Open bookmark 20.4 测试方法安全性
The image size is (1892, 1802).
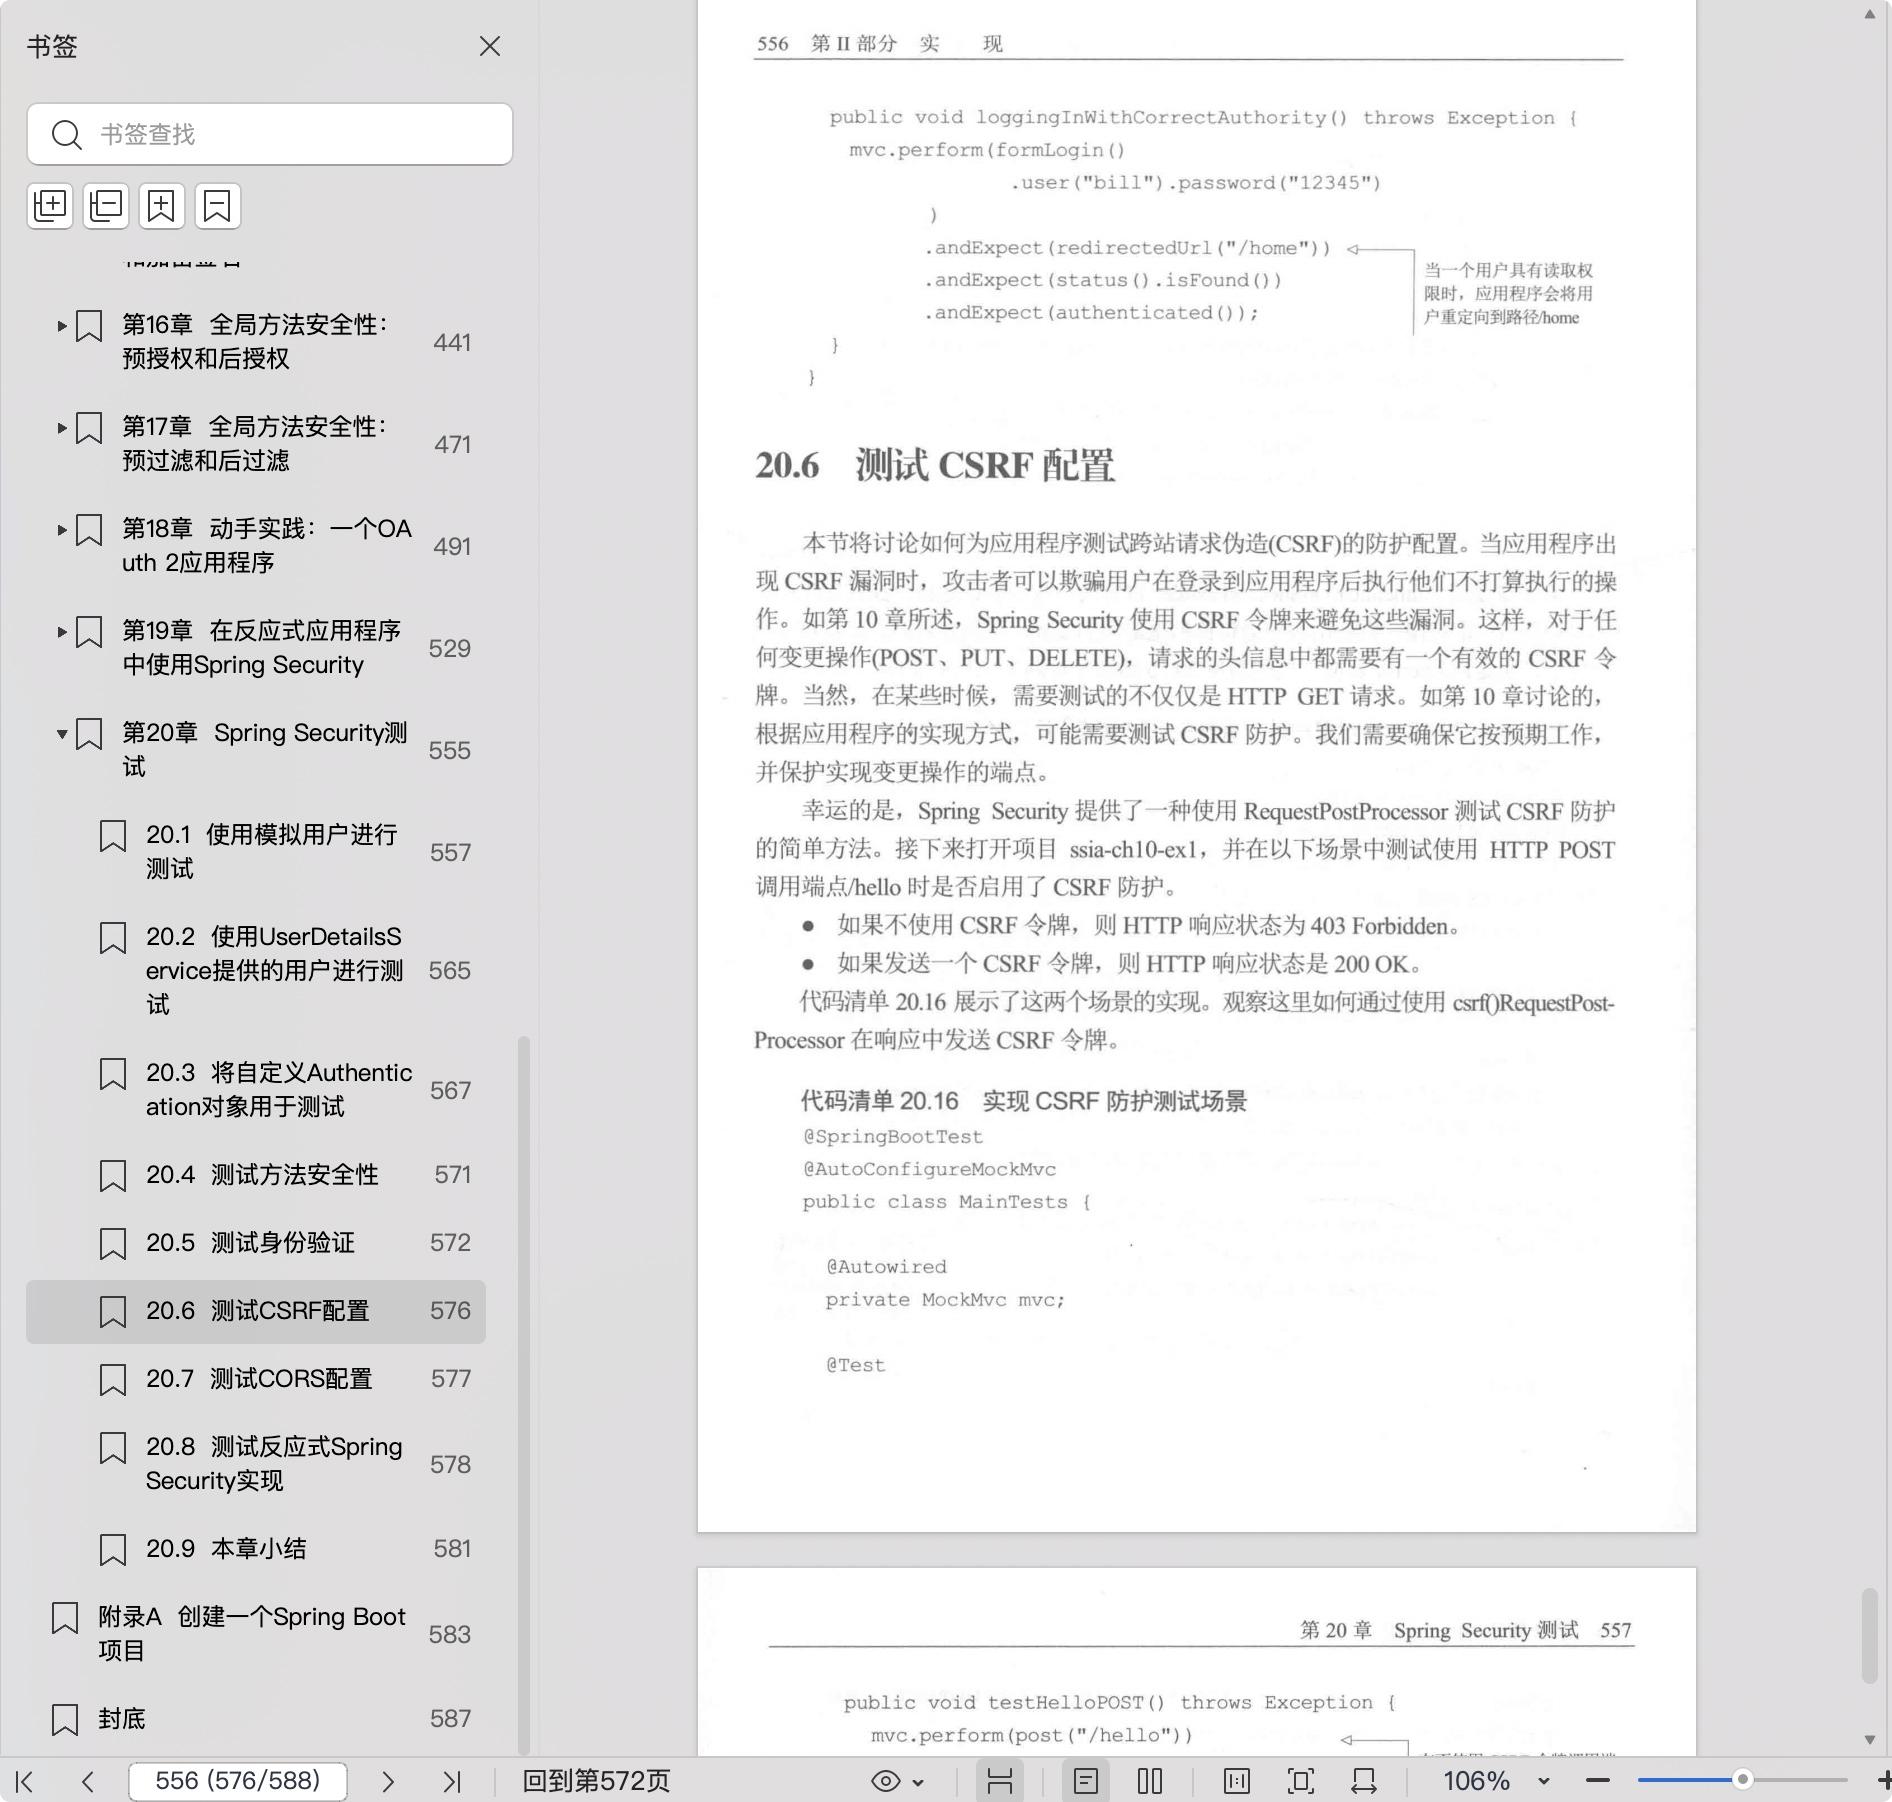[262, 1175]
